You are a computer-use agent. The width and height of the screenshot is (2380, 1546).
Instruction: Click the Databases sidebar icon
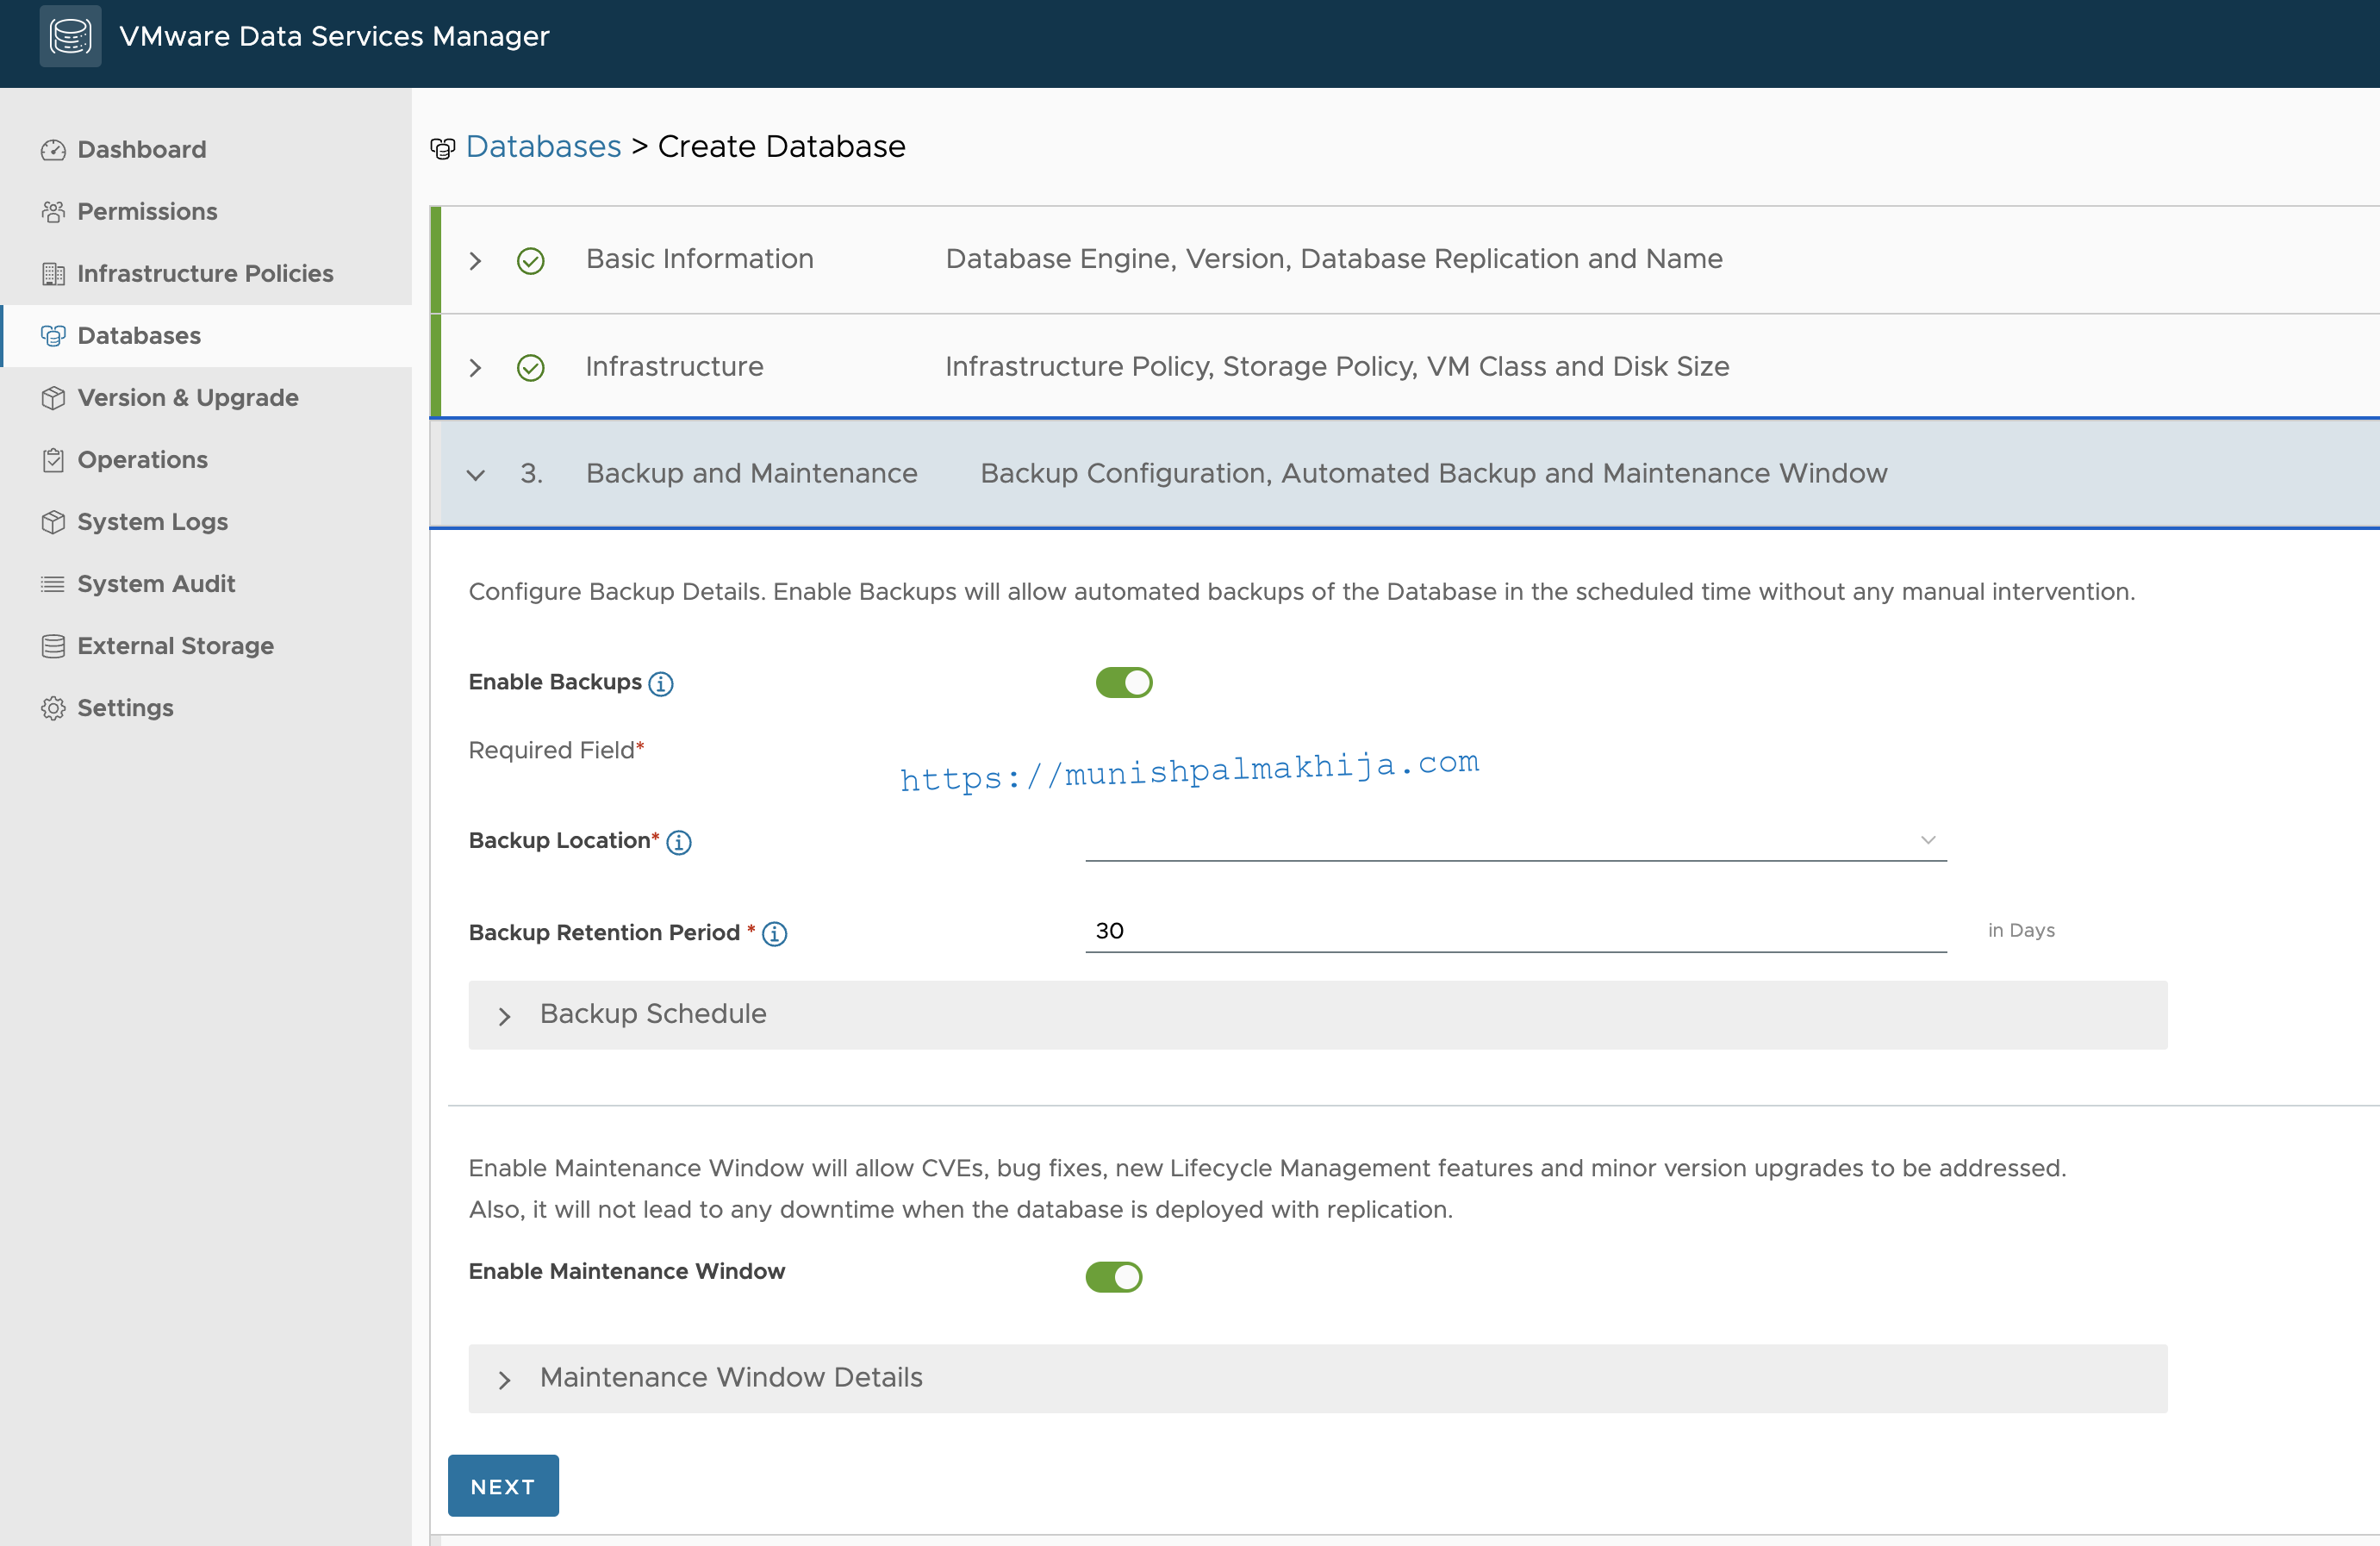click(53, 336)
